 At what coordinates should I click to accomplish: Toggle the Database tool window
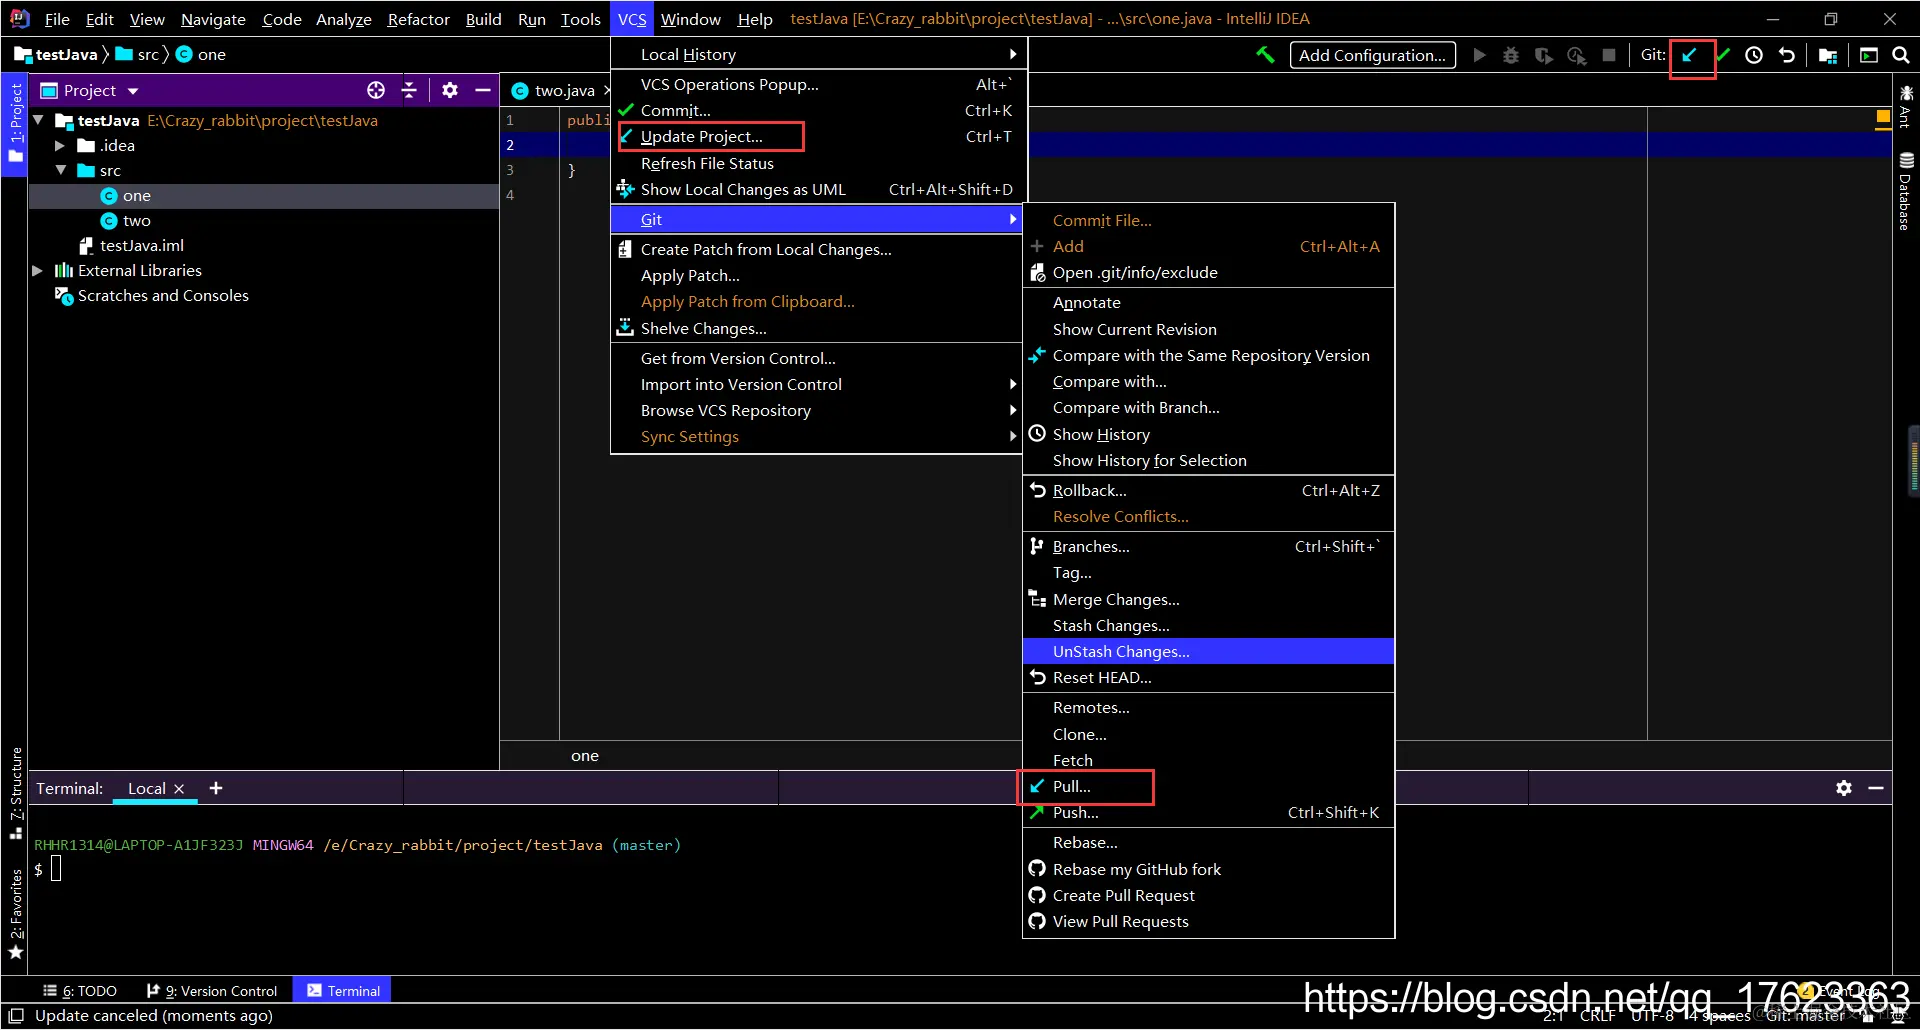point(1905,191)
